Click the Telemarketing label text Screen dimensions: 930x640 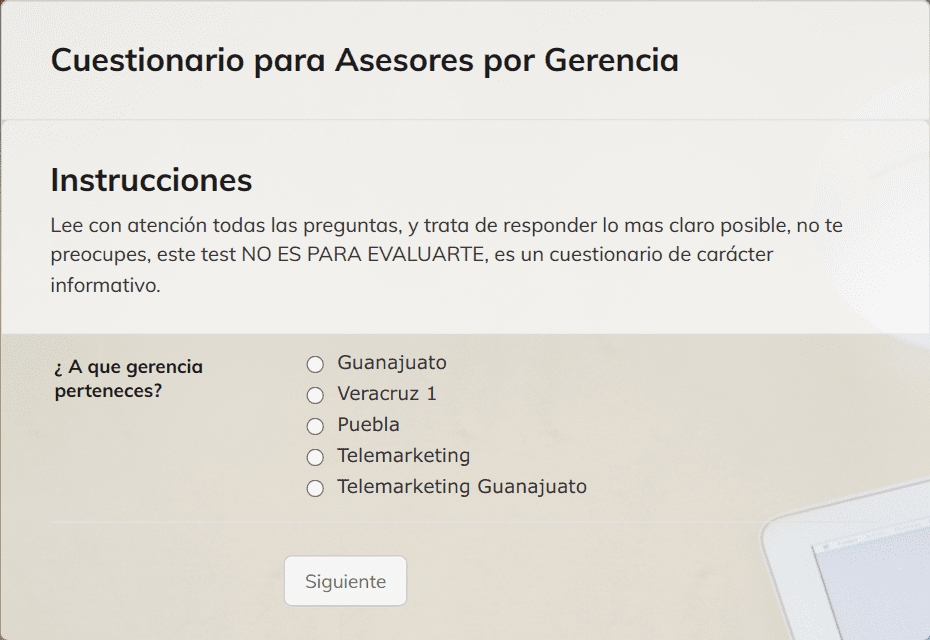[404, 455]
